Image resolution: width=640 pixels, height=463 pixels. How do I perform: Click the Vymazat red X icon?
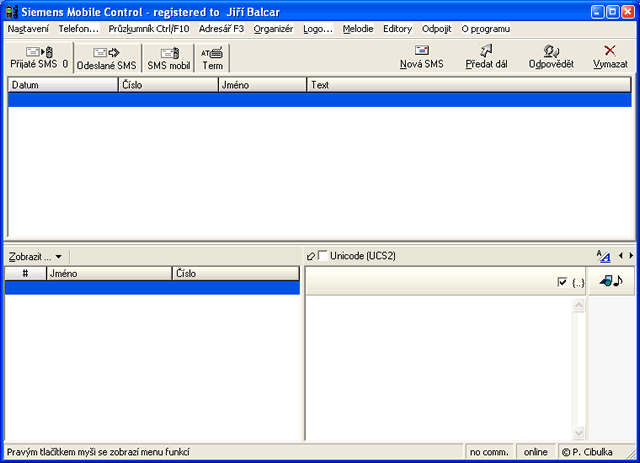[x=610, y=50]
